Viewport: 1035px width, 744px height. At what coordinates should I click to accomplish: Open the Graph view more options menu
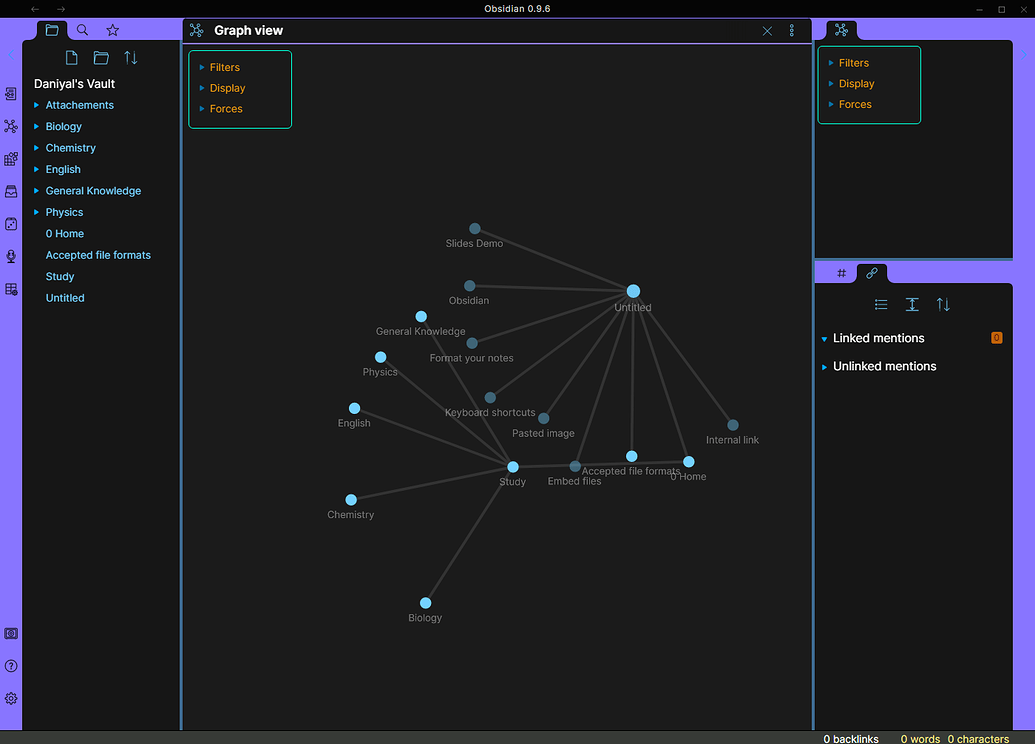[791, 30]
